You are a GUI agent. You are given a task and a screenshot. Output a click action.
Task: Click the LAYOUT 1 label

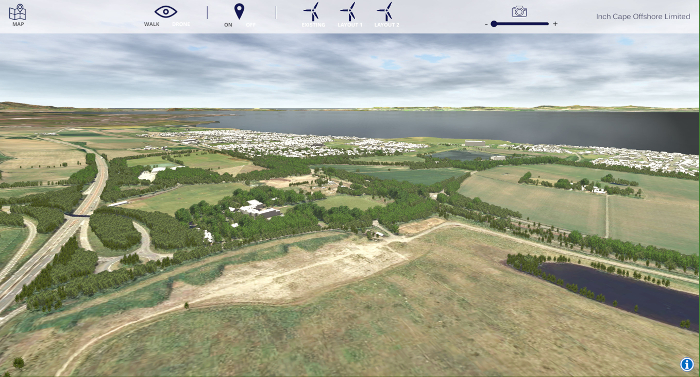pyautogui.click(x=350, y=25)
